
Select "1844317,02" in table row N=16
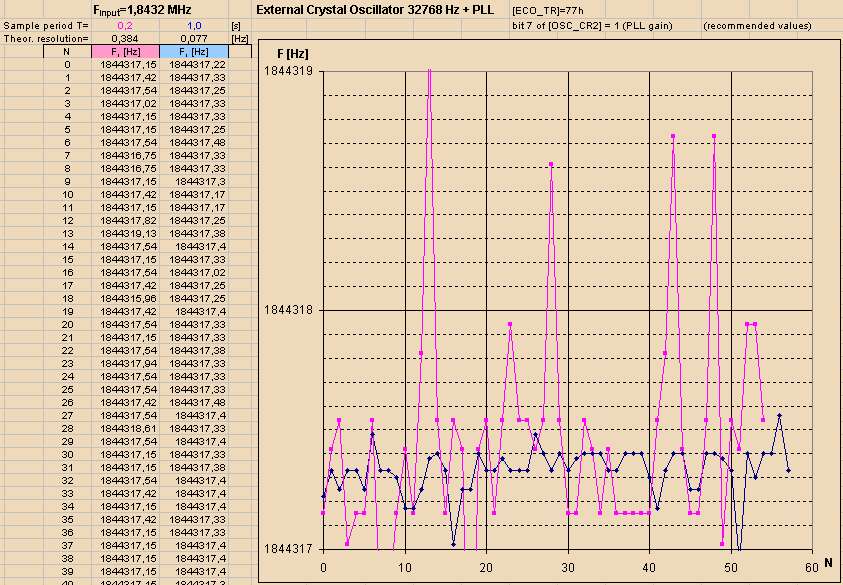click(x=194, y=273)
